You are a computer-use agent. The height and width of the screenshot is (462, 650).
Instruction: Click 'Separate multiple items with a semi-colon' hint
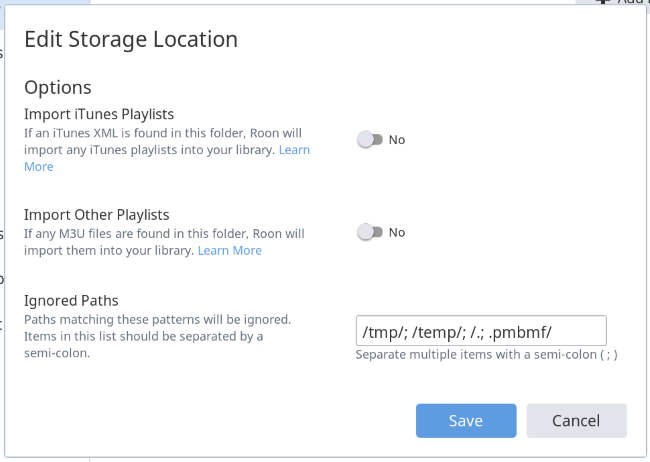click(487, 355)
